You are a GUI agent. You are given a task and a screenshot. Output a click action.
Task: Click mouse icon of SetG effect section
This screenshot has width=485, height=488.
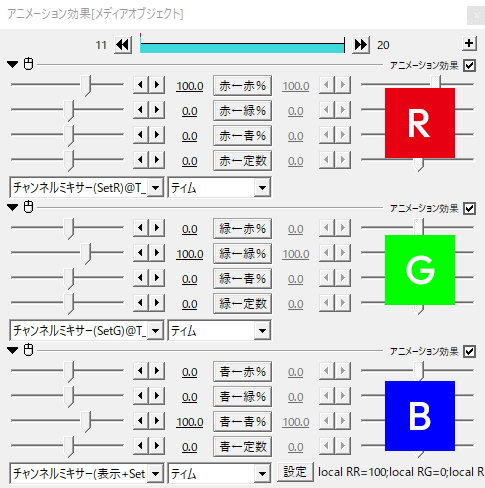(x=28, y=207)
